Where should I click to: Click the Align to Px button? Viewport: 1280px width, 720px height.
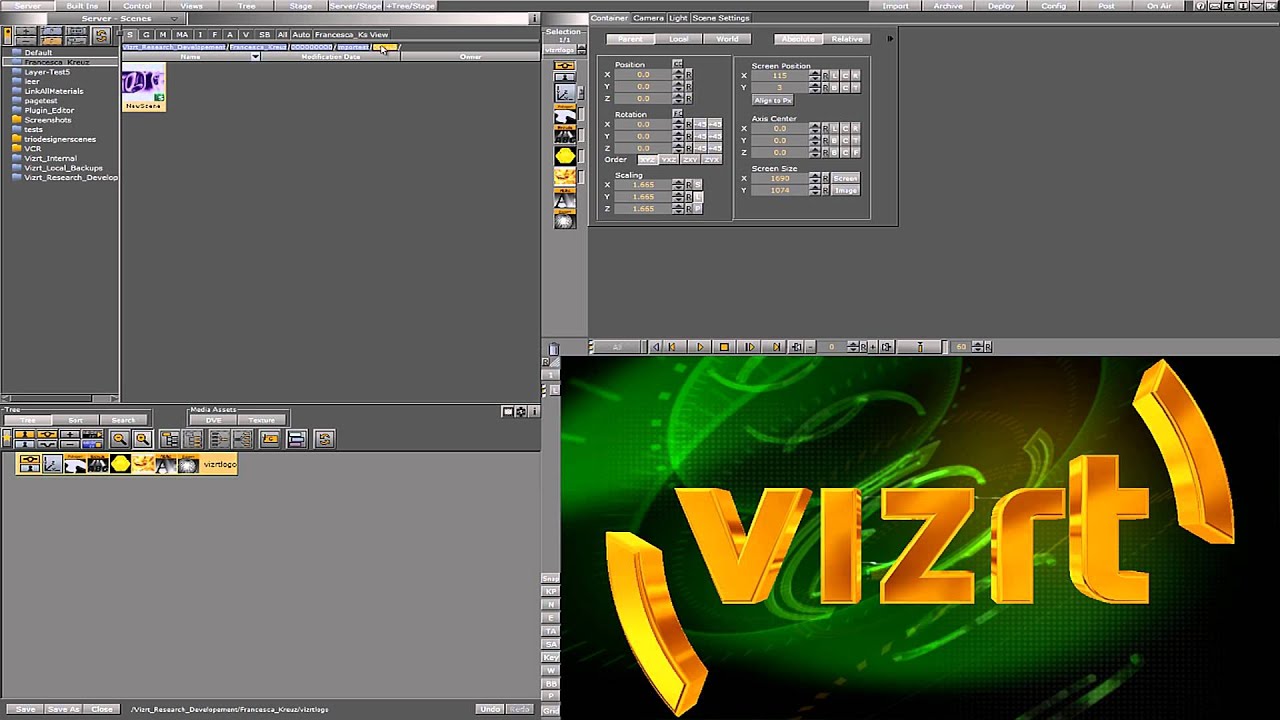pos(773,100)
